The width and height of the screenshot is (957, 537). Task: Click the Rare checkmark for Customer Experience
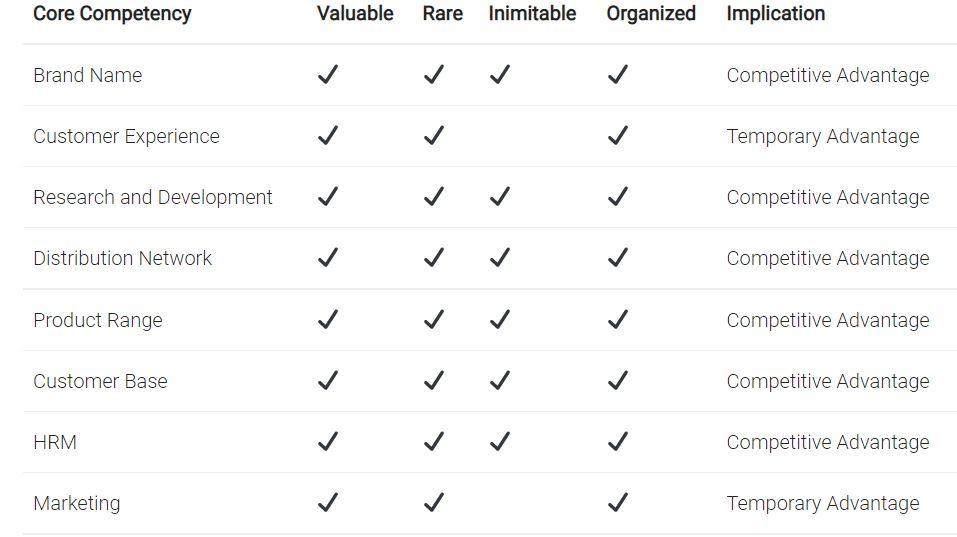point(433,136)
